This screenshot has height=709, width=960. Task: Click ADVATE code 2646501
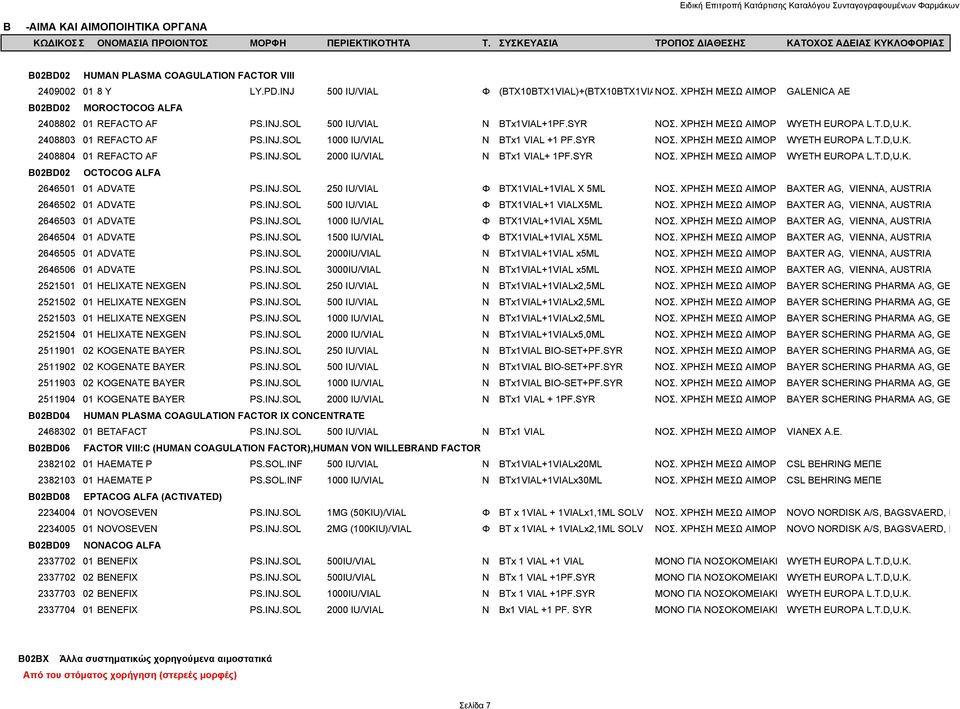tap(56, 189)
